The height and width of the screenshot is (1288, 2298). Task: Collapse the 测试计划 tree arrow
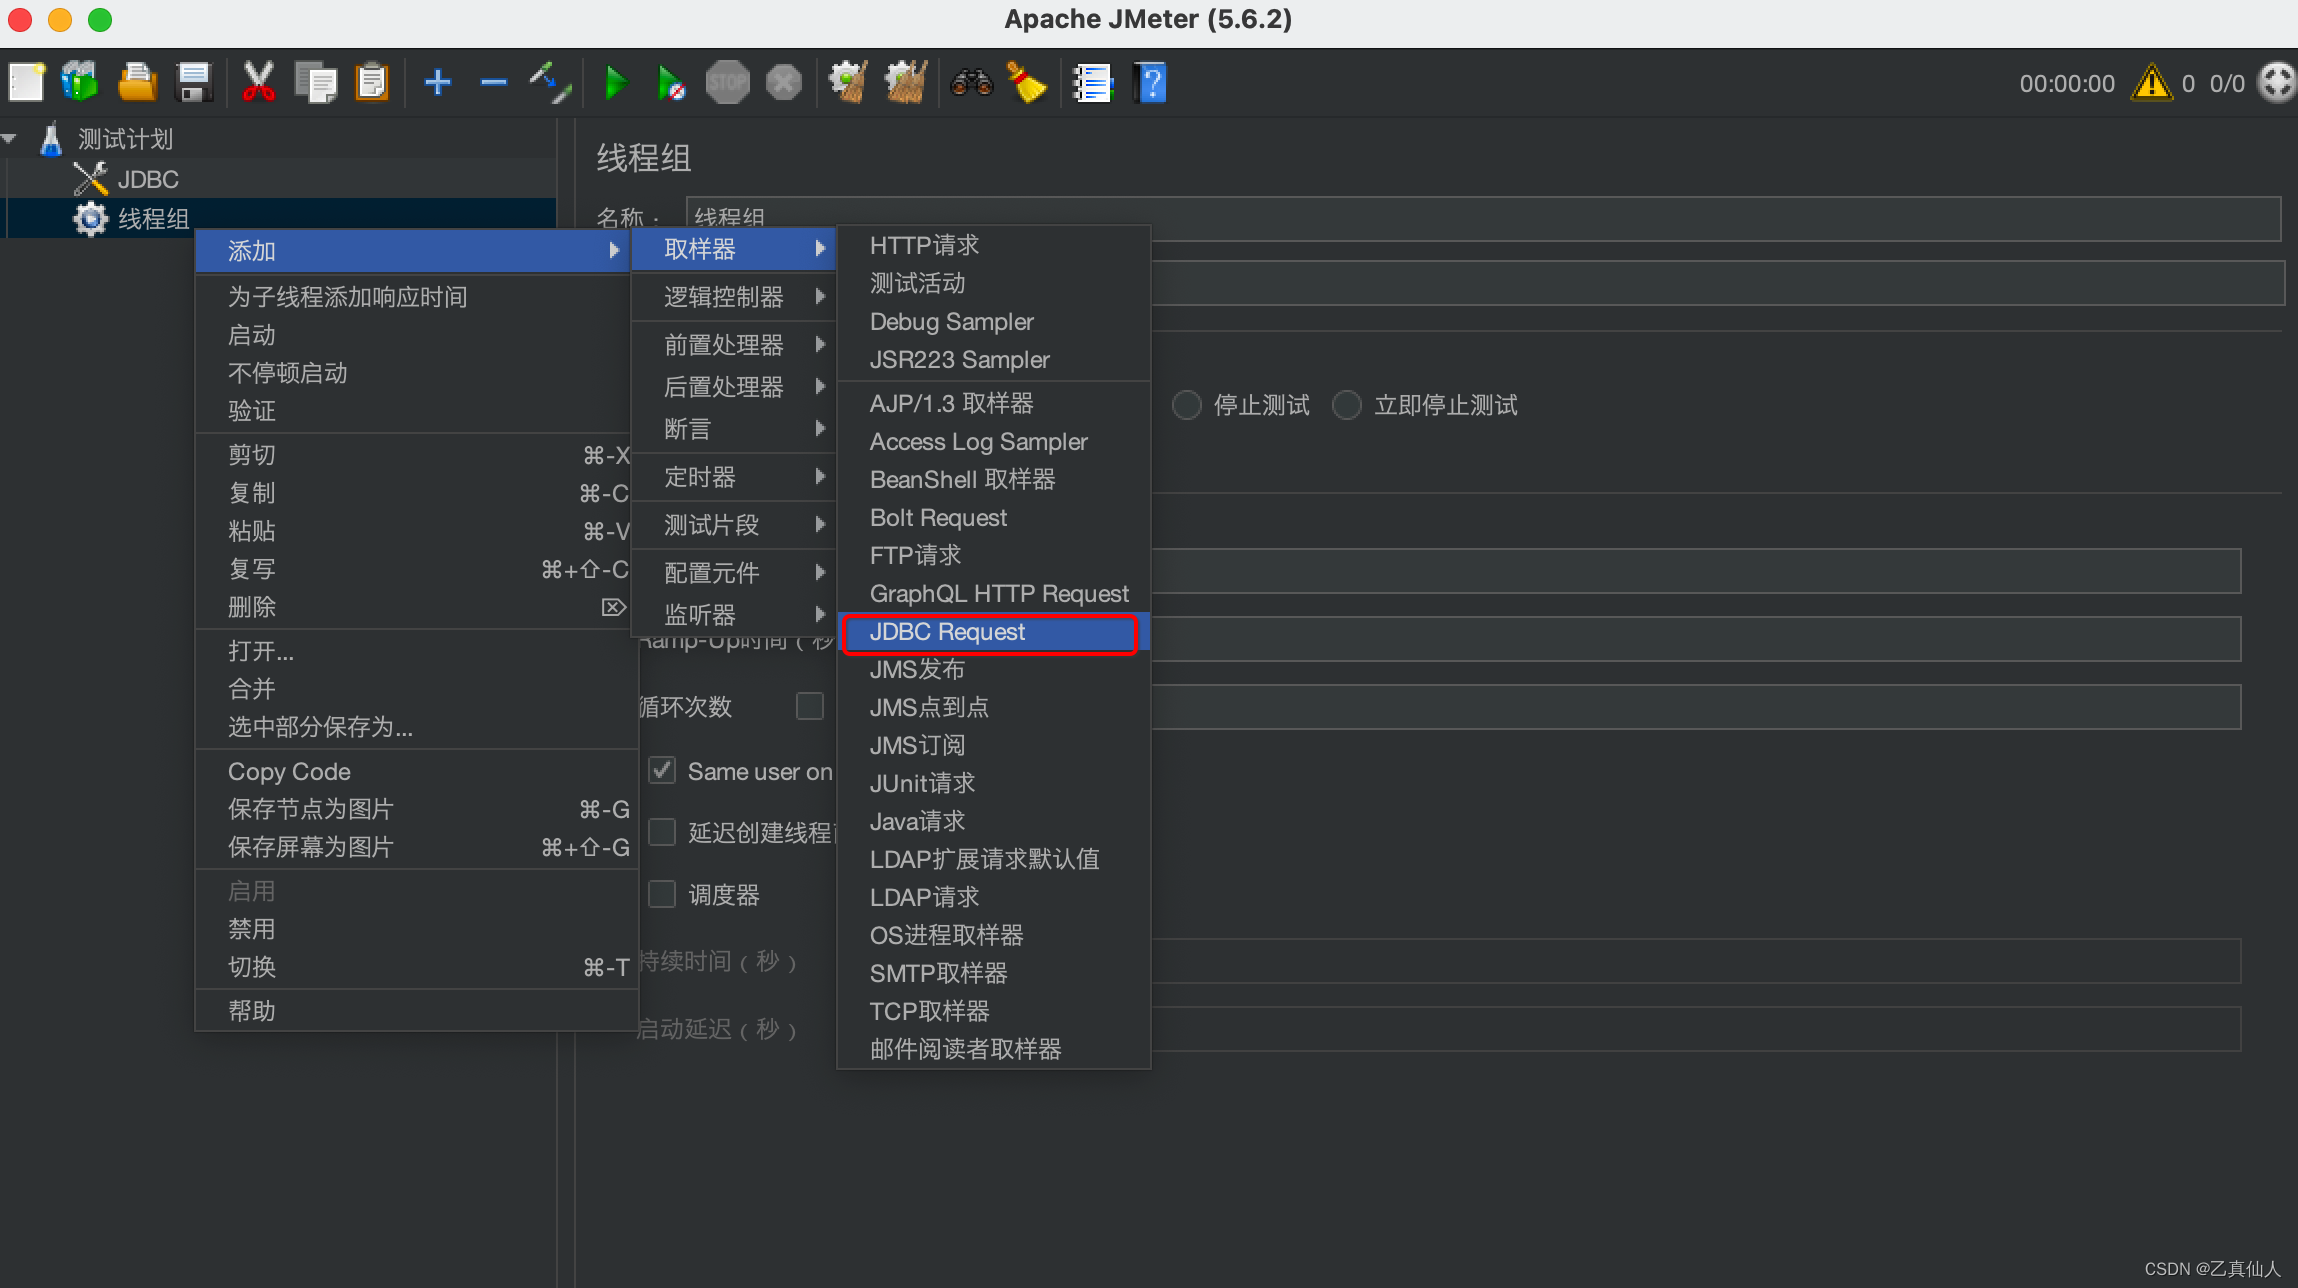pyautogui.click(x=10, y=139)
